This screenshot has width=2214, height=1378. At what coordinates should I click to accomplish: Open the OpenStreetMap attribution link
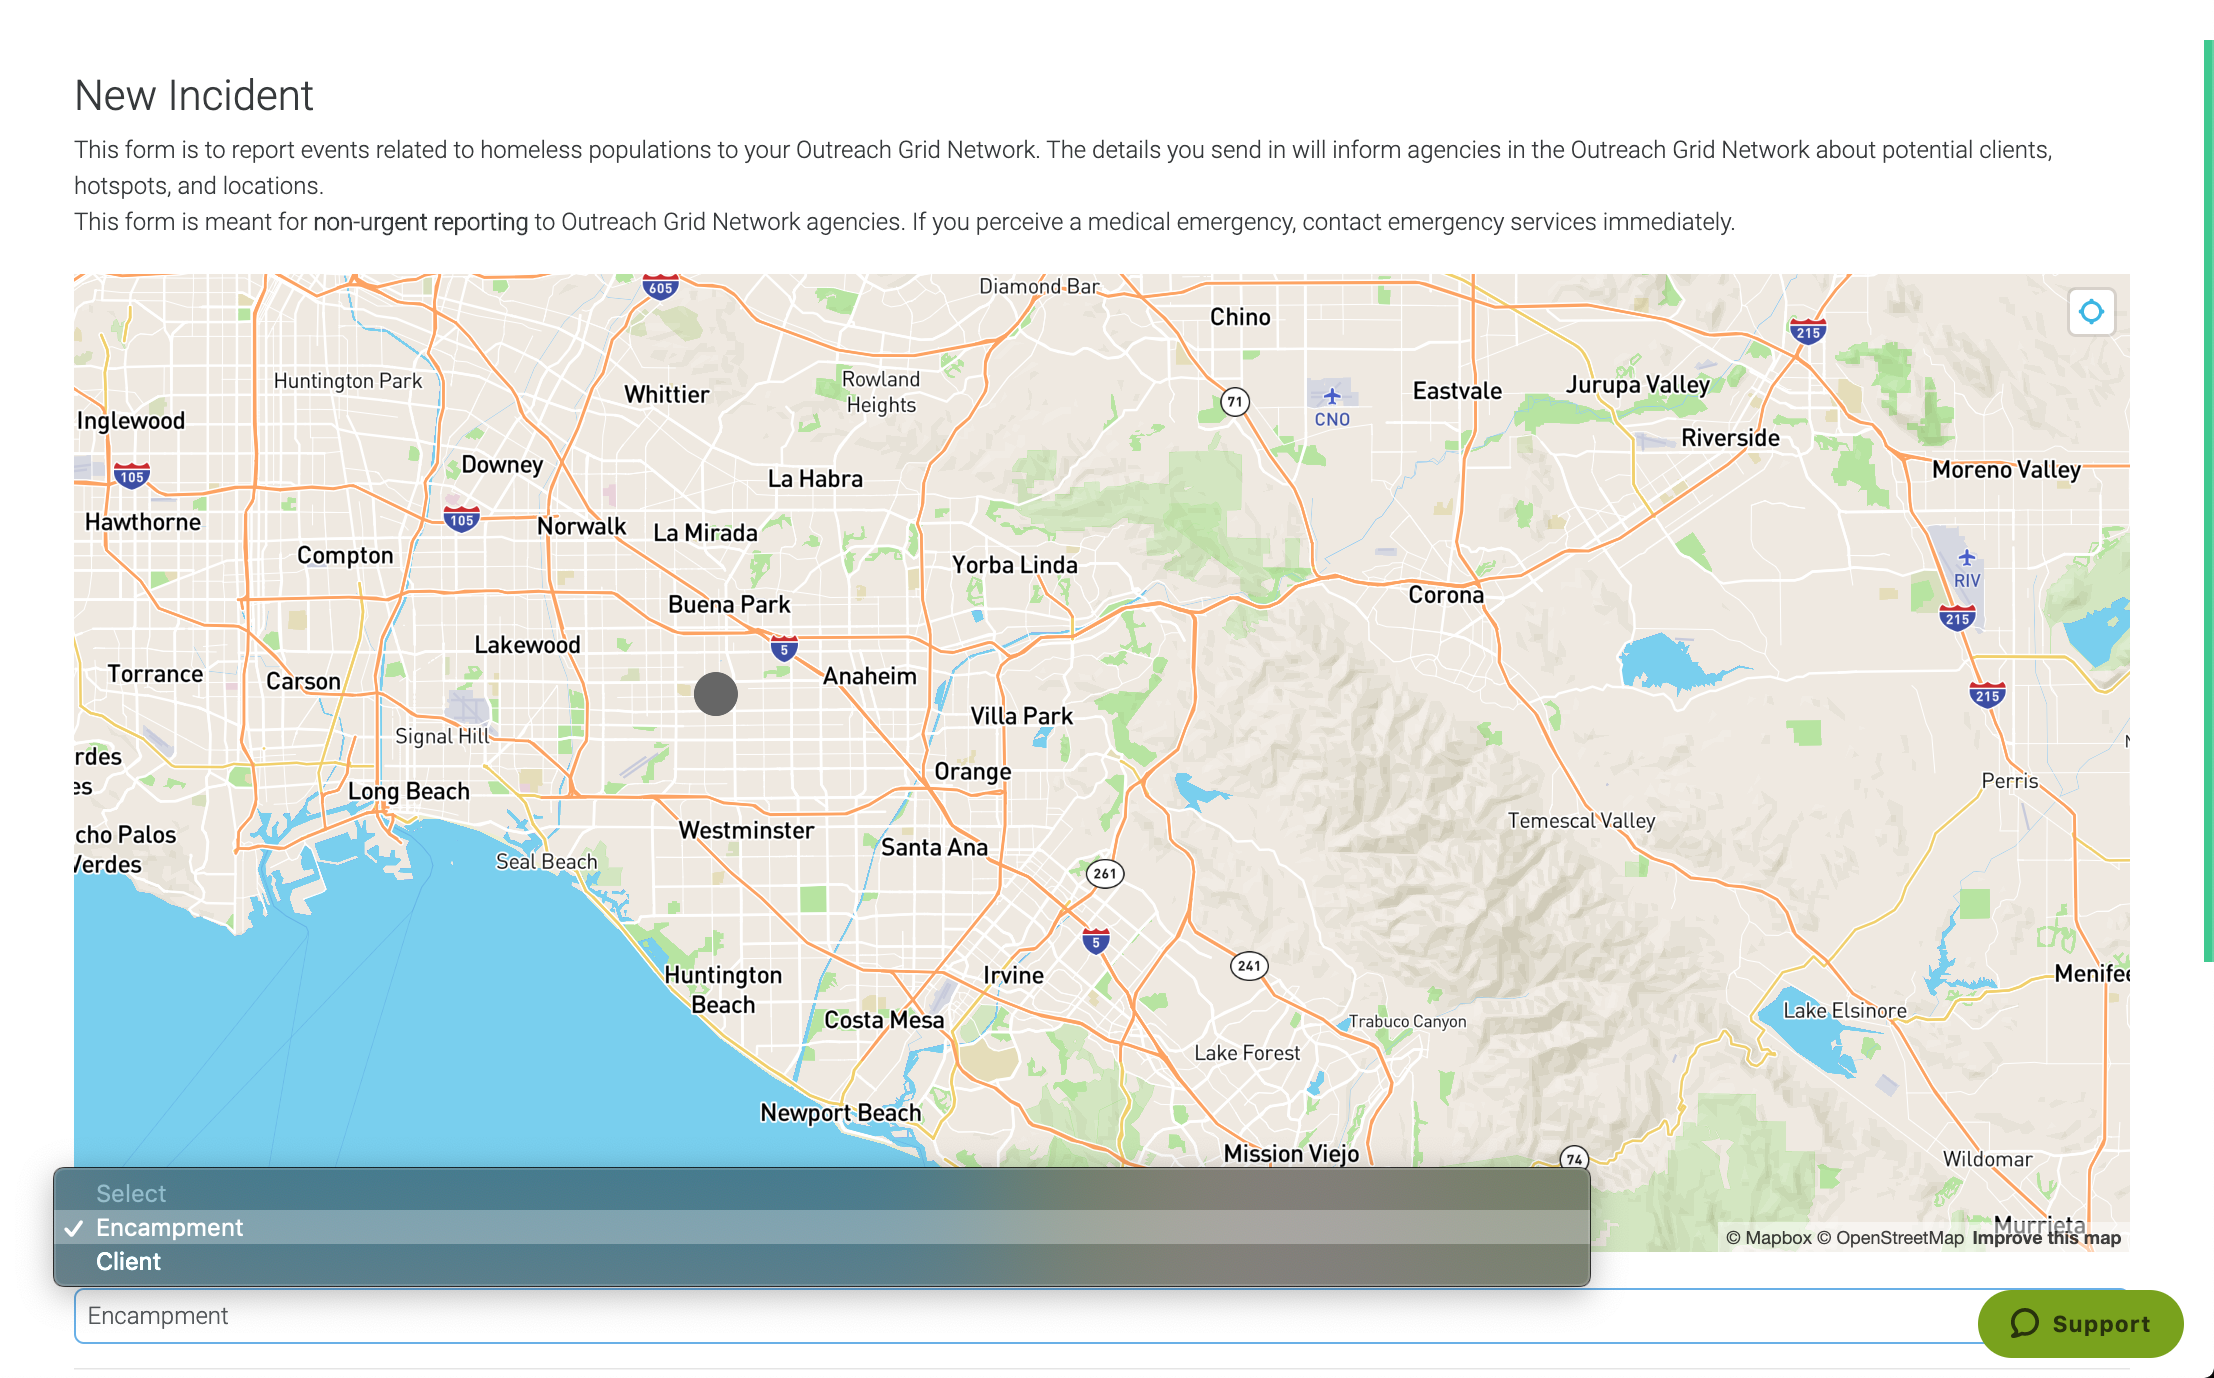[x=1890, y=1238]
